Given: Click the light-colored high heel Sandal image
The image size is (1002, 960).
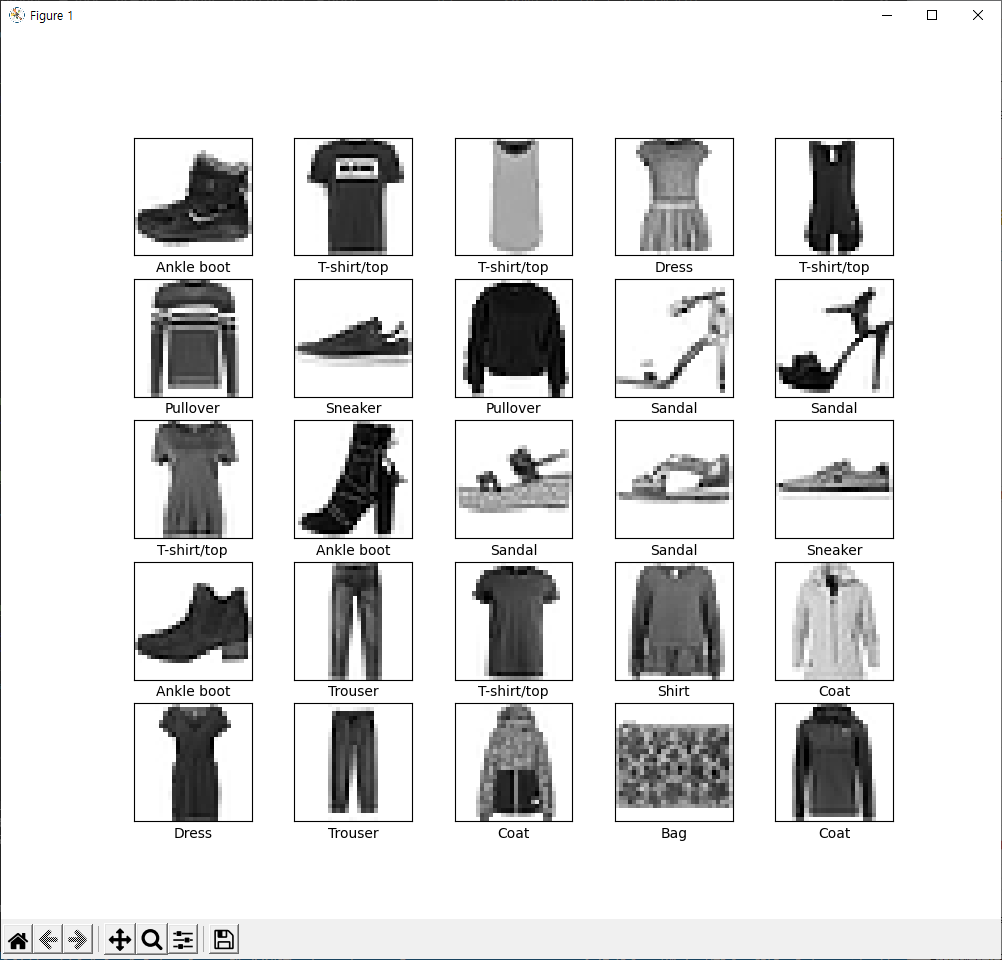Looking at the screenshot, I should pyautogui.click(x=674, y=338).
